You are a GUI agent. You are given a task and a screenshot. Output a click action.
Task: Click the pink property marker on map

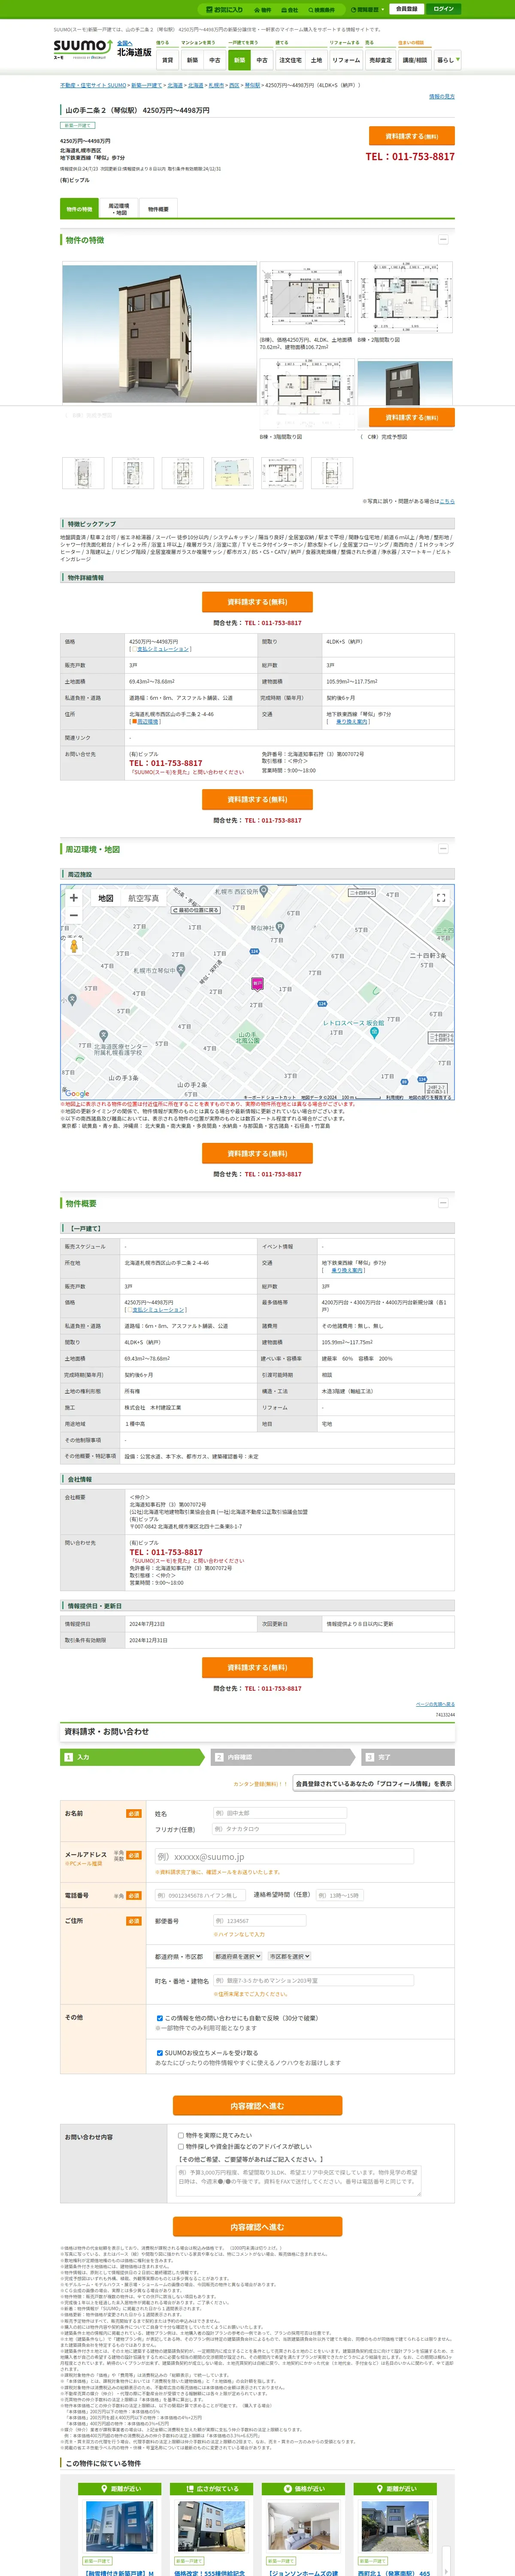click(x=257, y=984)
